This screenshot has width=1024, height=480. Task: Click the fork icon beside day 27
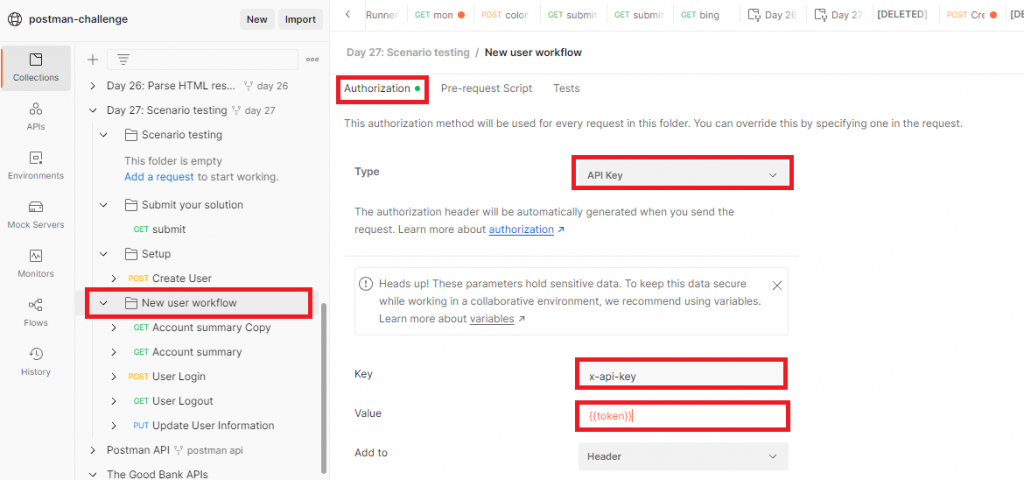236,110
